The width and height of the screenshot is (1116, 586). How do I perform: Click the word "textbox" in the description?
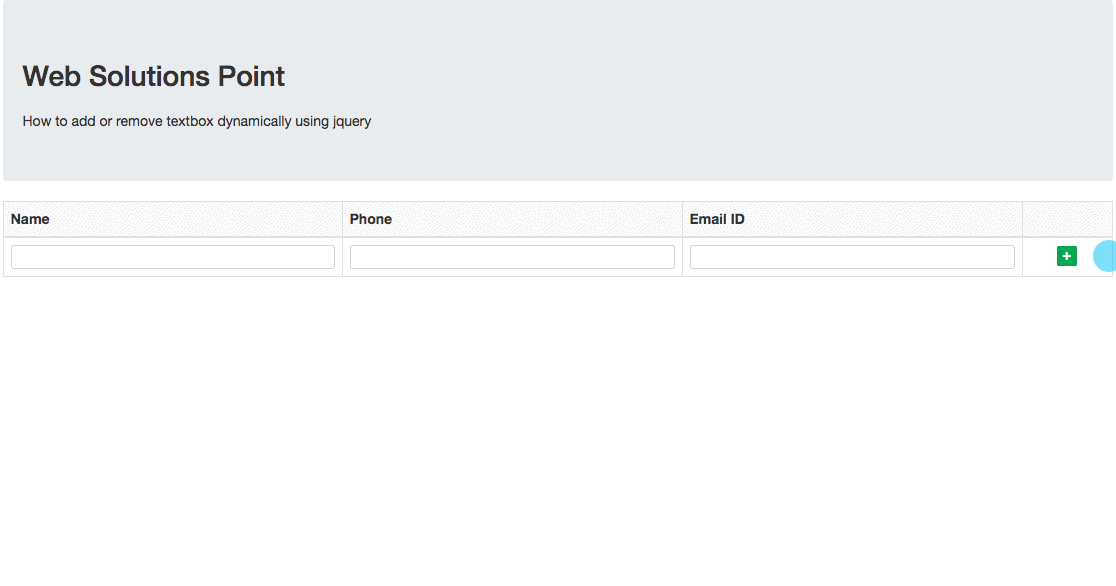(190, 122)
